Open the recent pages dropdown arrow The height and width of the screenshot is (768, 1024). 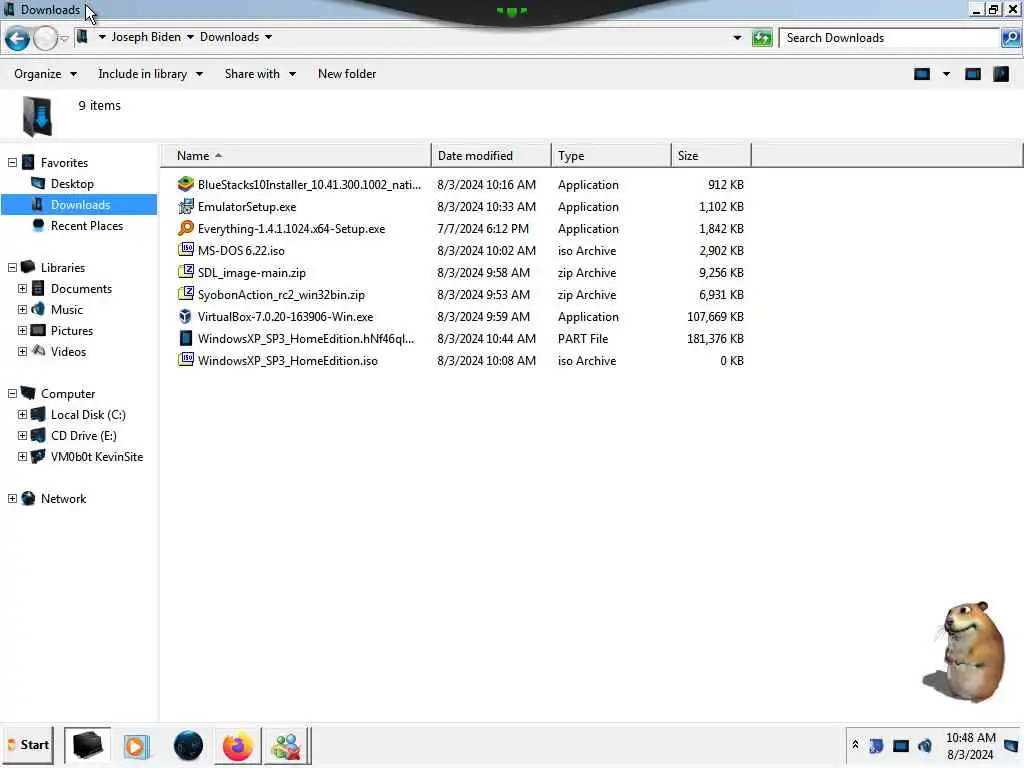[64, 39]
